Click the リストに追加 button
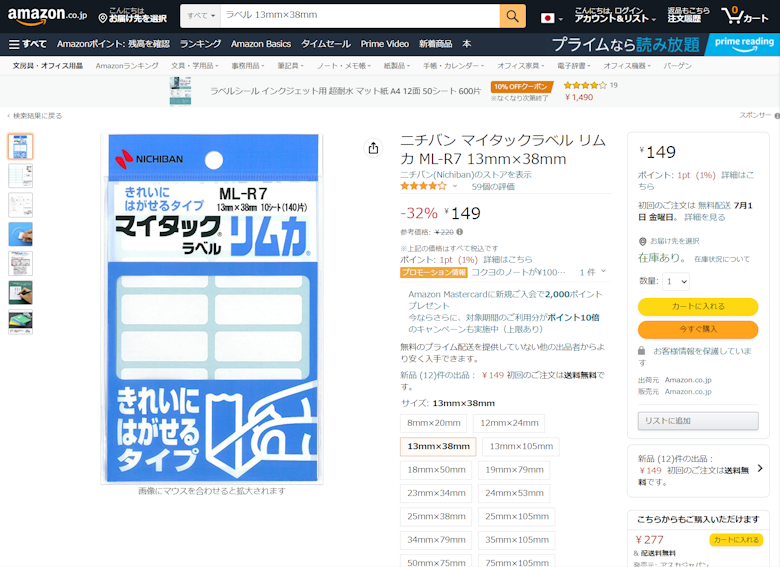 (x=698, y=421)
